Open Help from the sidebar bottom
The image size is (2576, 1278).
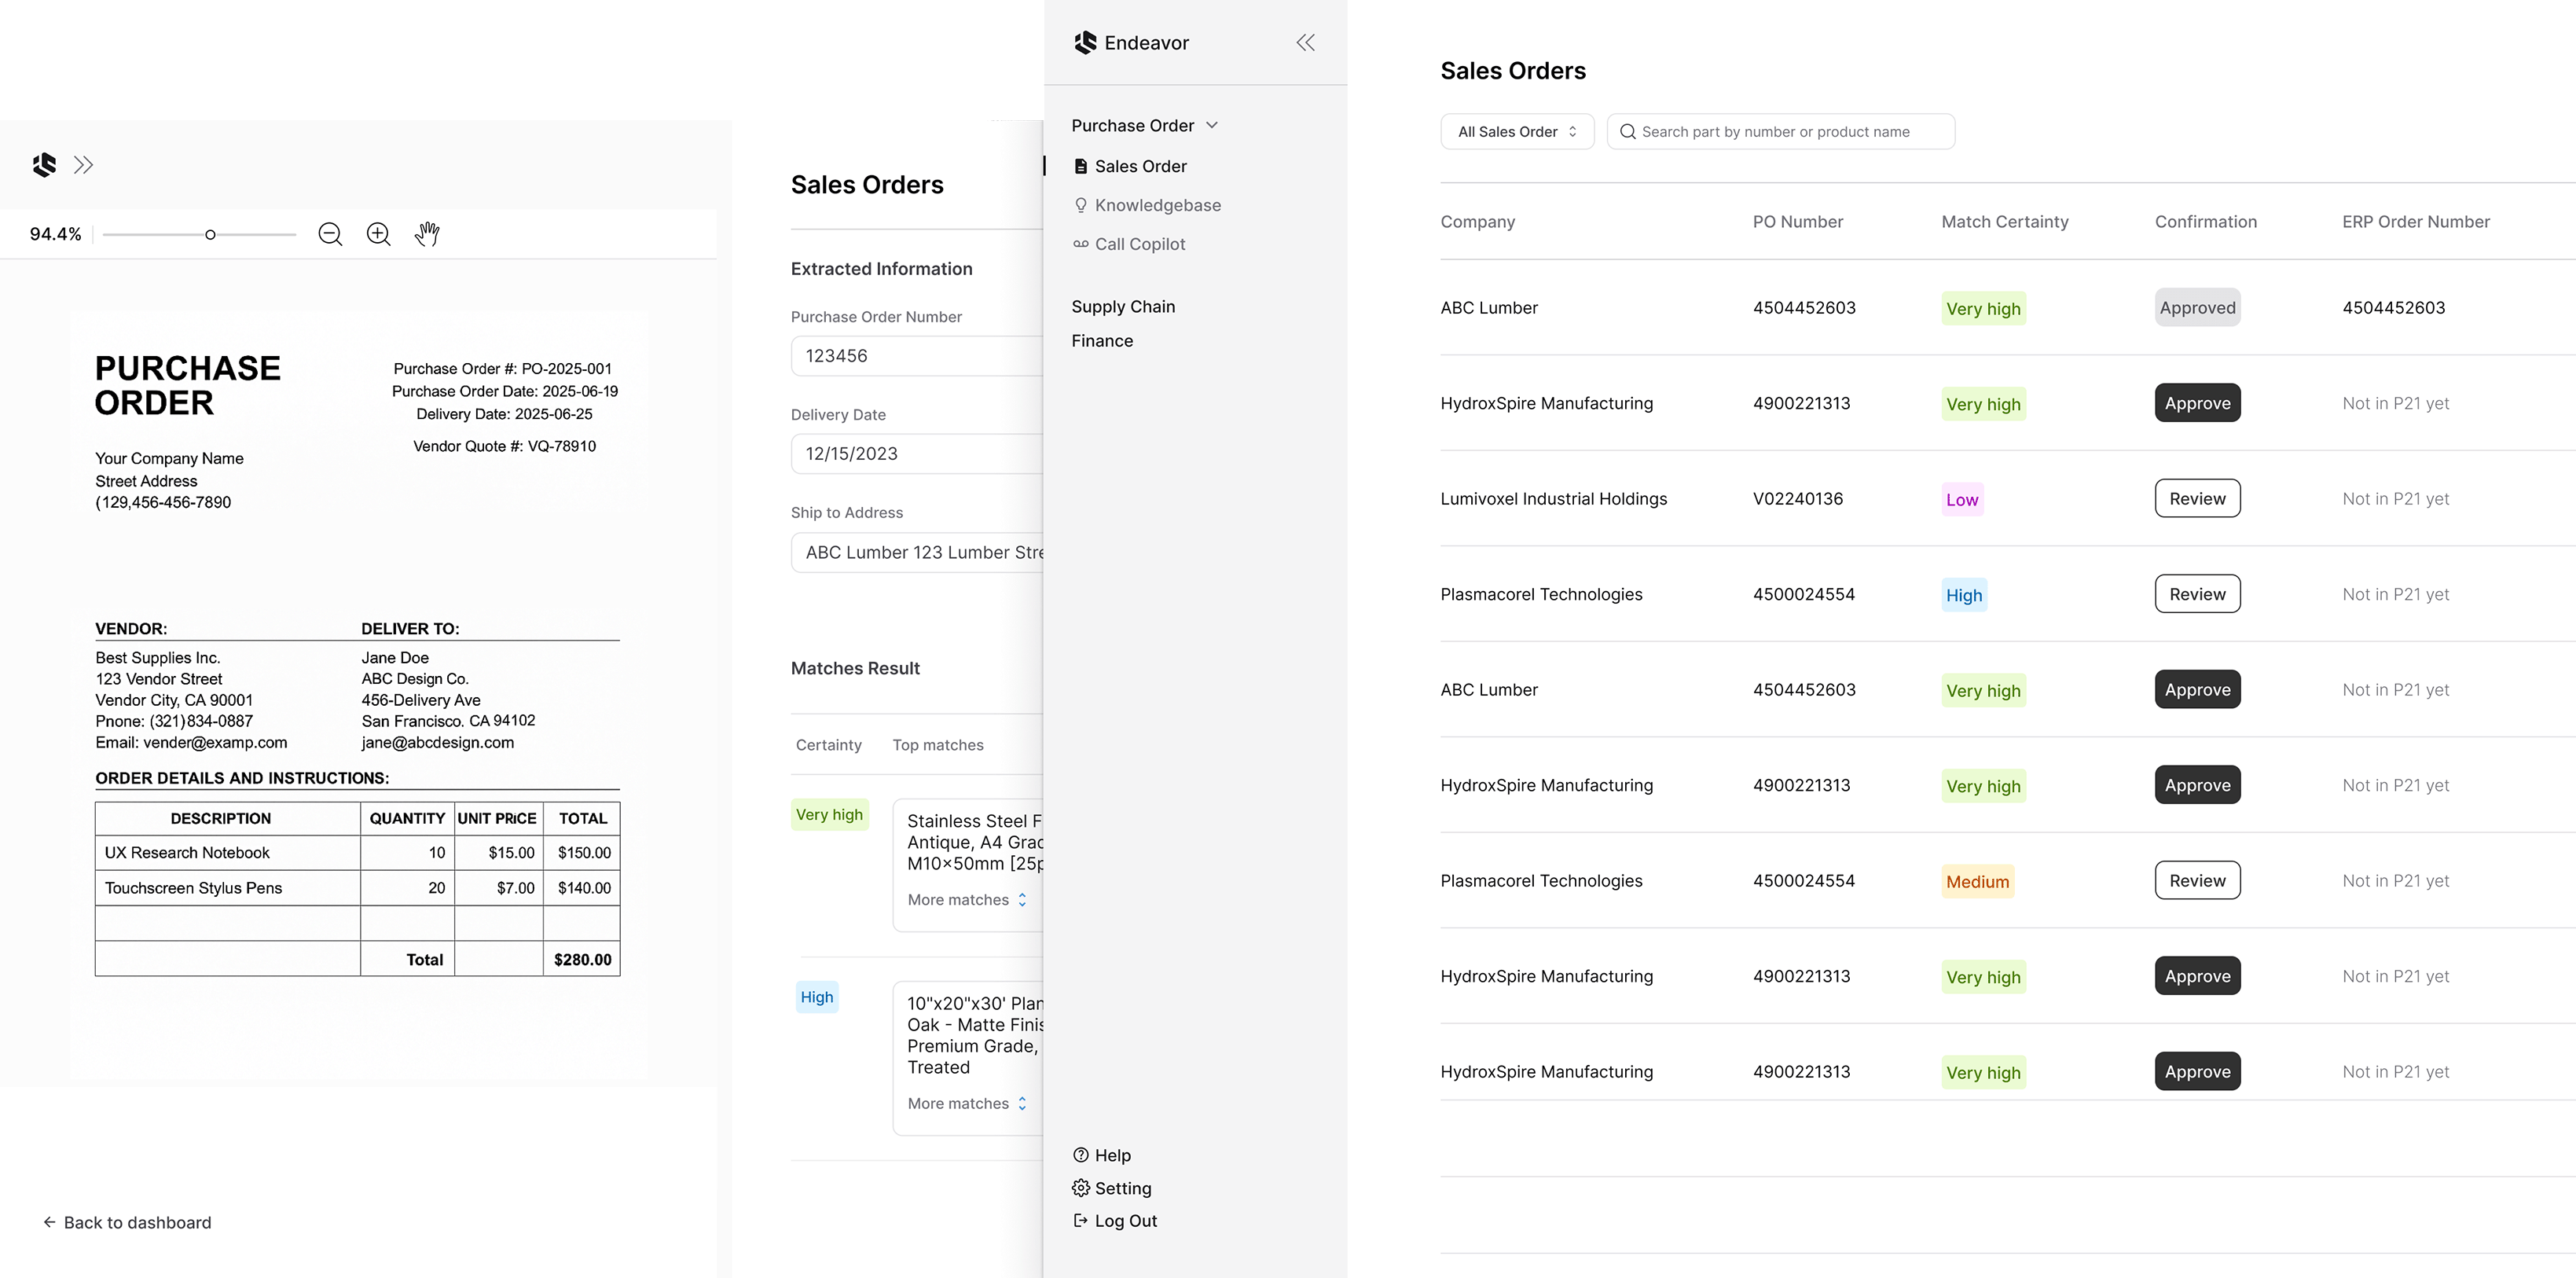(x=1102, y=1155)
